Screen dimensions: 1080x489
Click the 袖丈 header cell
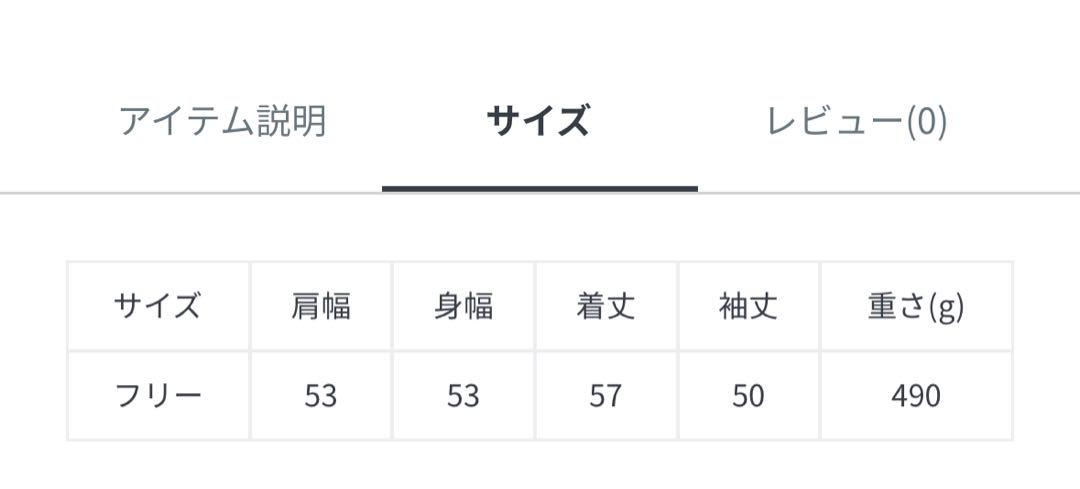pyautogui.click(x=749, y=306)
